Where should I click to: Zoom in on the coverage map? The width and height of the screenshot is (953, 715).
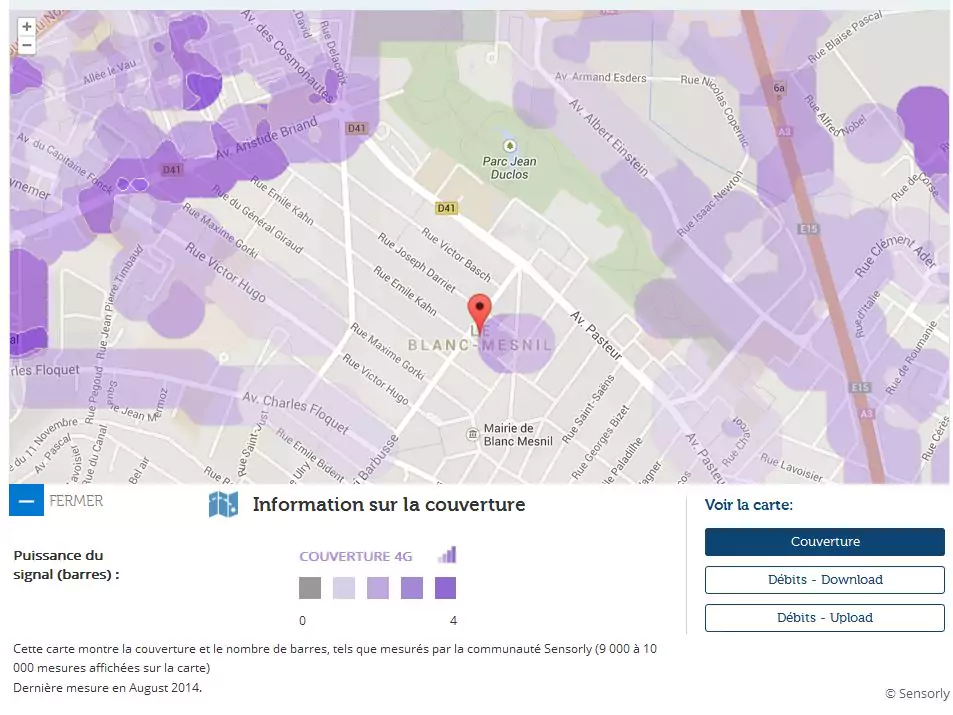(x=27, y=27)
